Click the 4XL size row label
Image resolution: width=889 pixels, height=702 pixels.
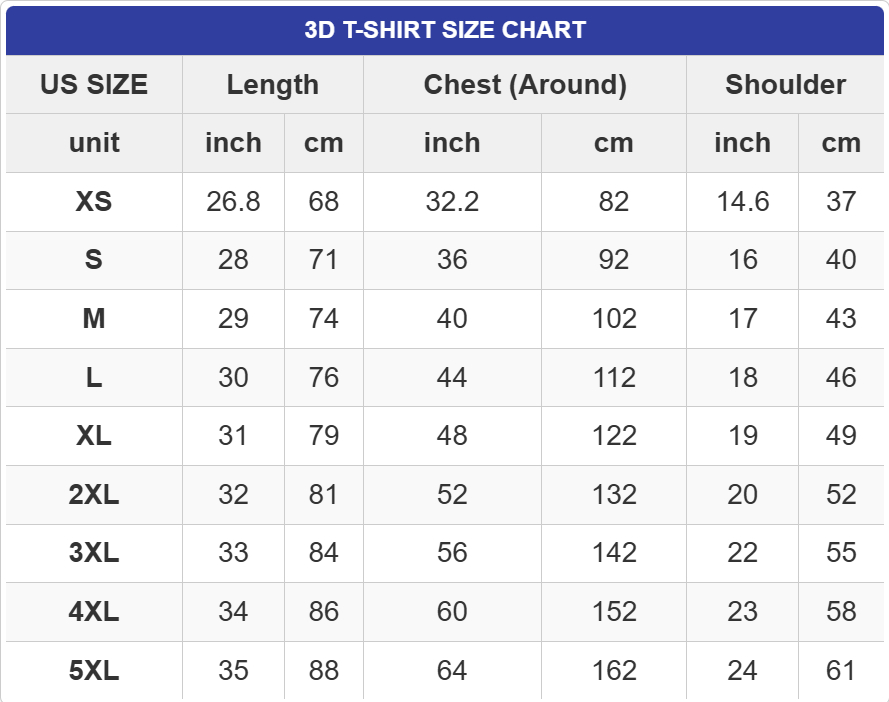94,612
